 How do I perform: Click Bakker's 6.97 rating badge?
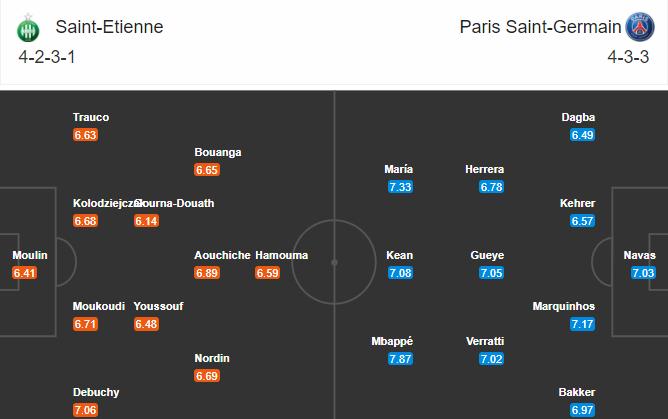pos(582,410)
